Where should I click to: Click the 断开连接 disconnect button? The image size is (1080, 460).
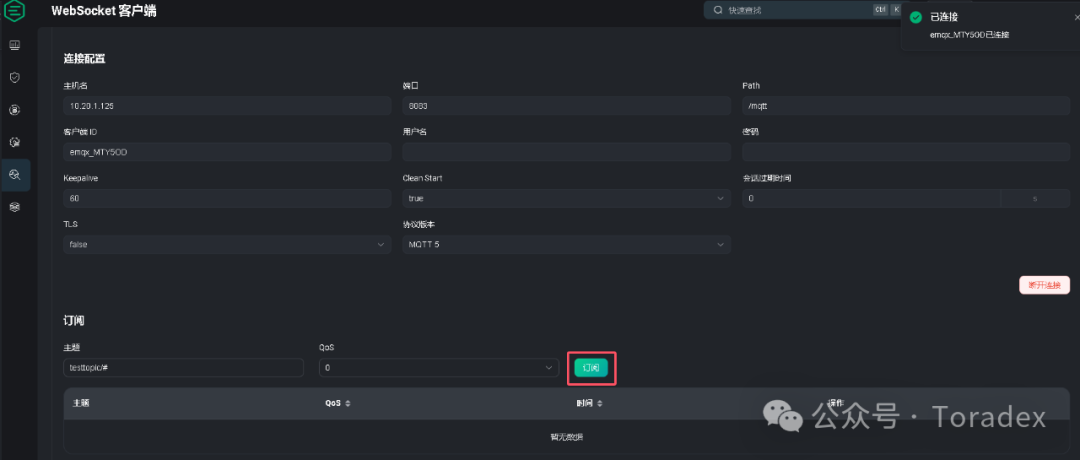tap(1044, 285)
